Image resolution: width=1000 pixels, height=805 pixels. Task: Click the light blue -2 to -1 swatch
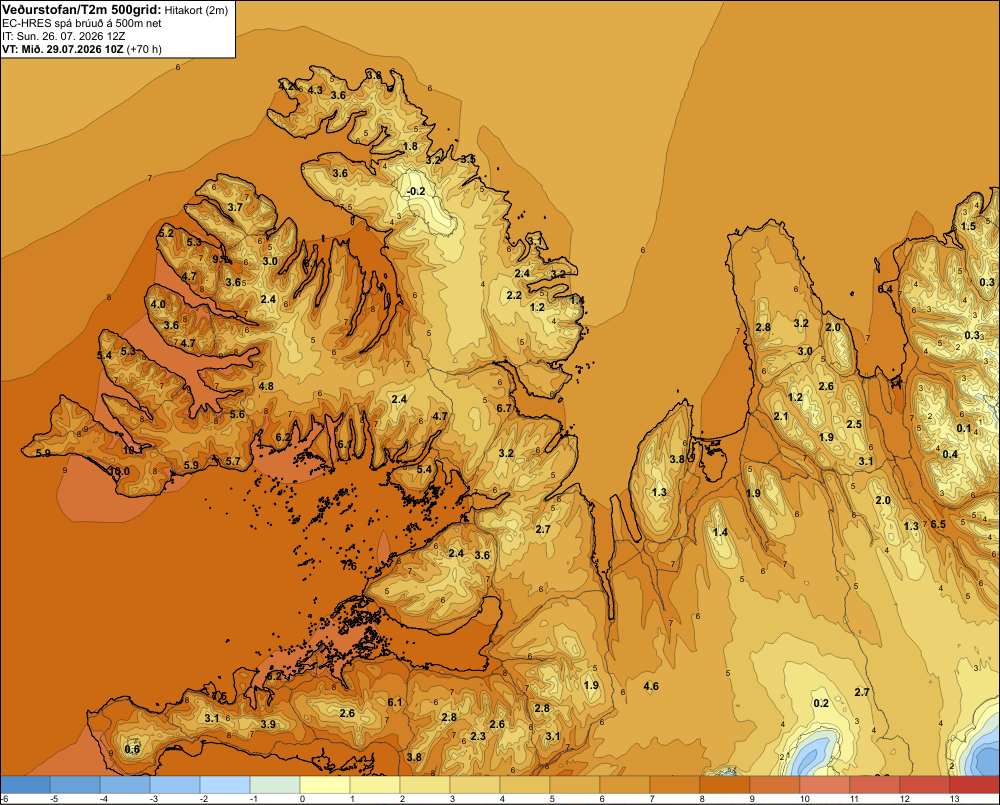click(x=225, y=784)
